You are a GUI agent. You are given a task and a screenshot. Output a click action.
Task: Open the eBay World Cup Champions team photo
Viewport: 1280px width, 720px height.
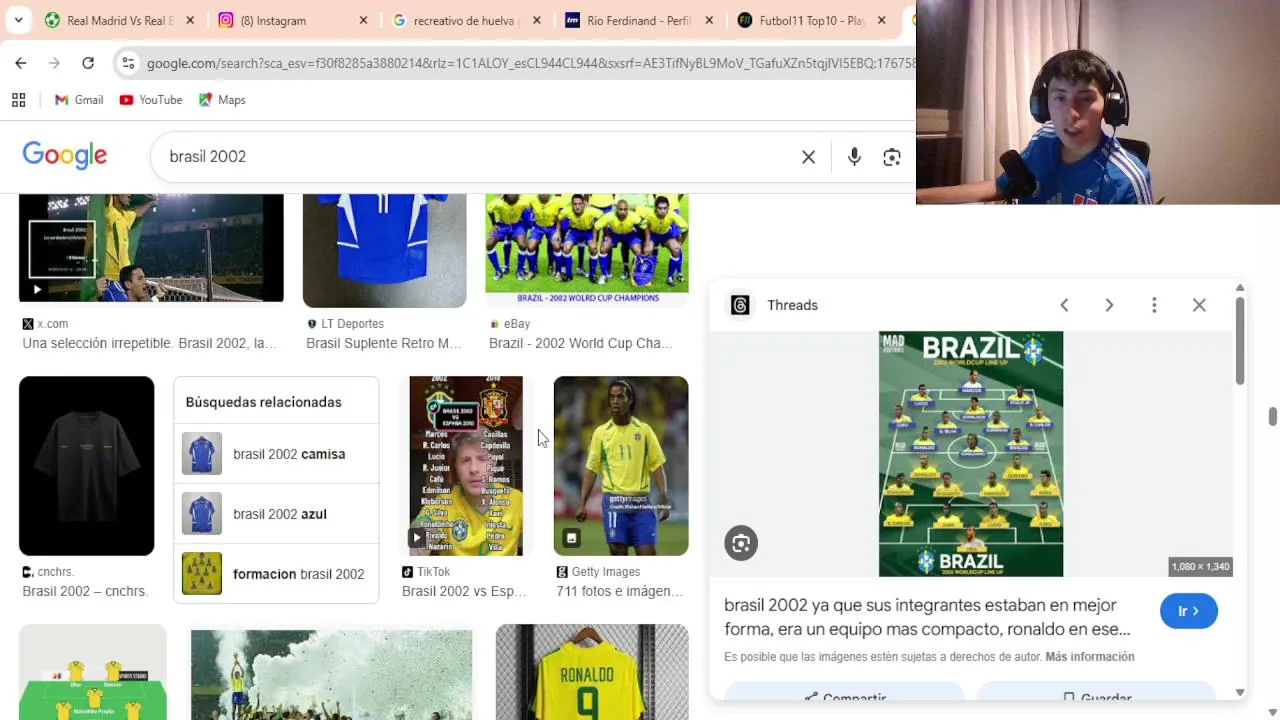[587, 249]
